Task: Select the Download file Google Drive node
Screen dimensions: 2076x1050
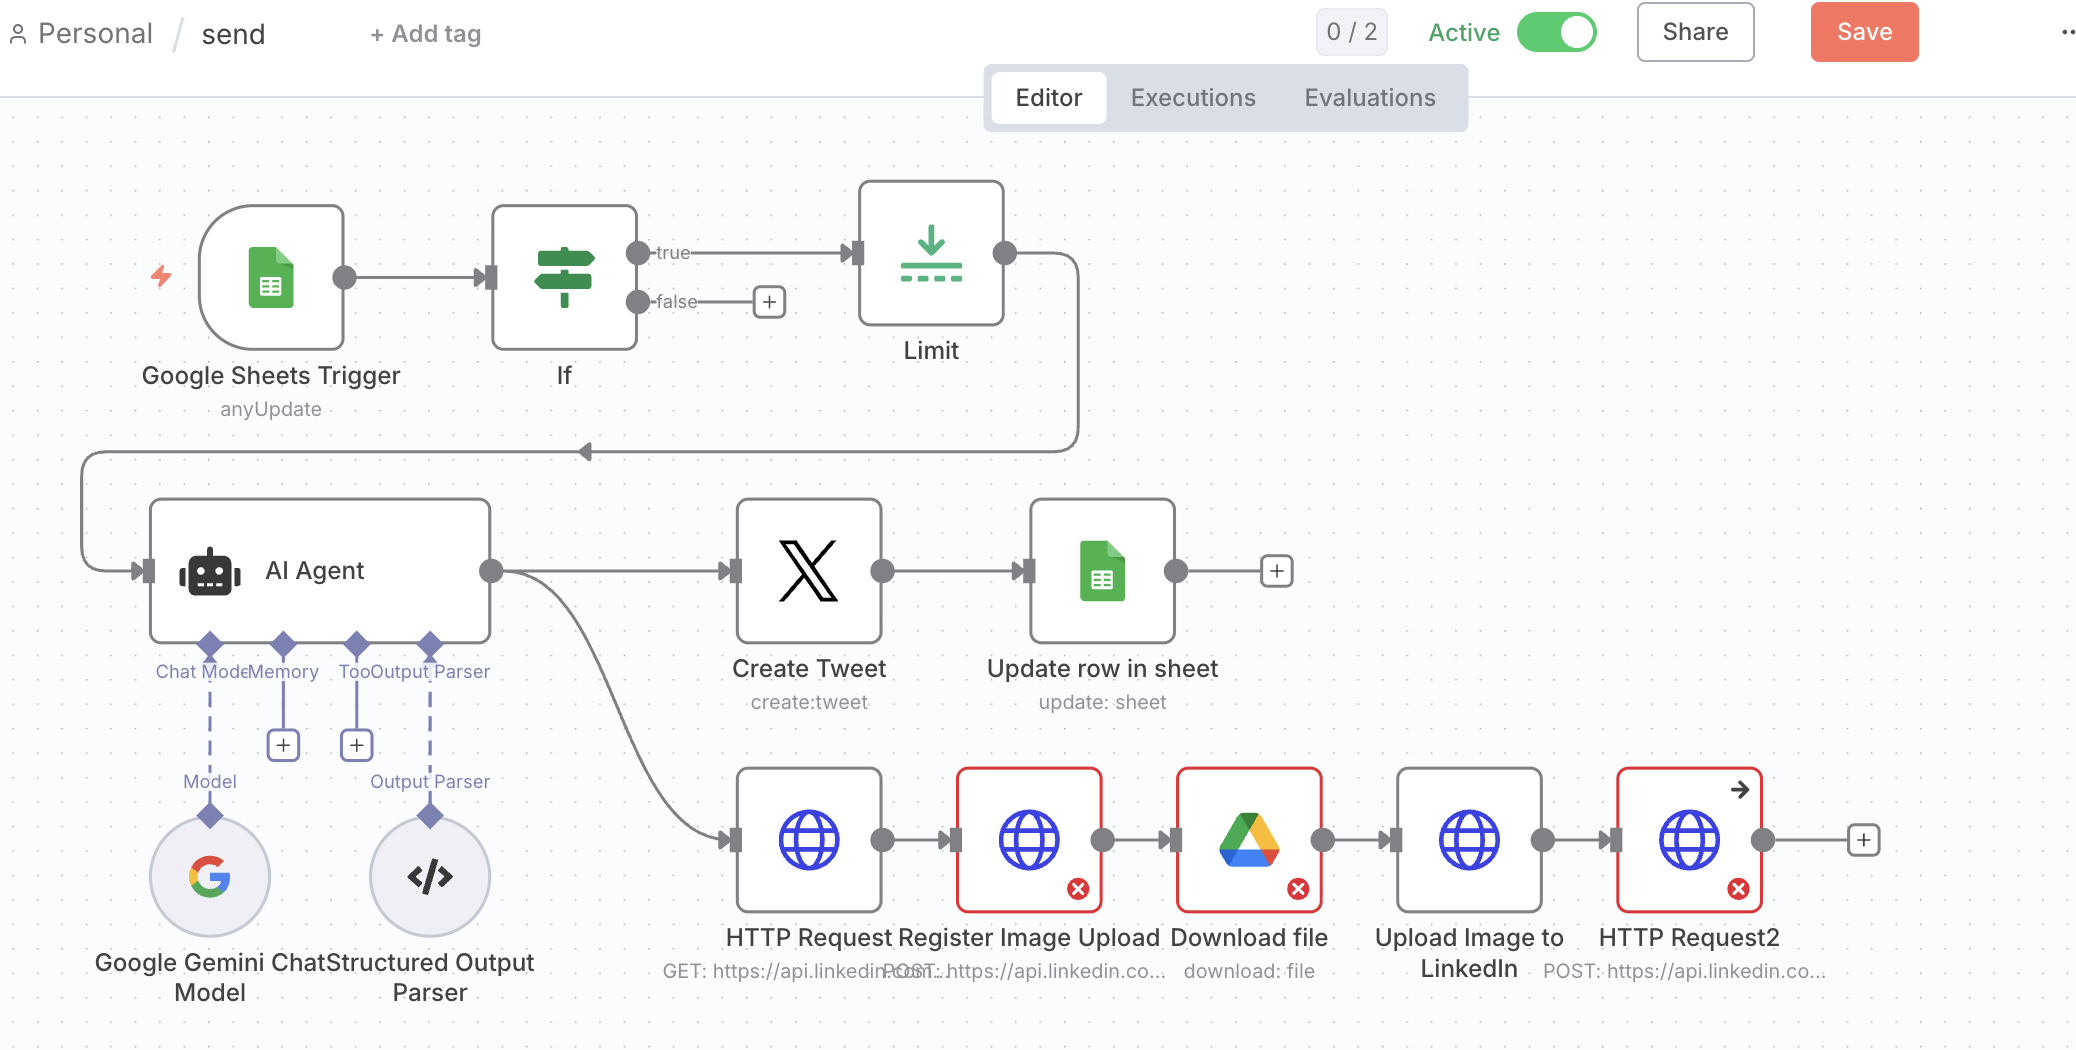Action: click(x=1249, y=840)
